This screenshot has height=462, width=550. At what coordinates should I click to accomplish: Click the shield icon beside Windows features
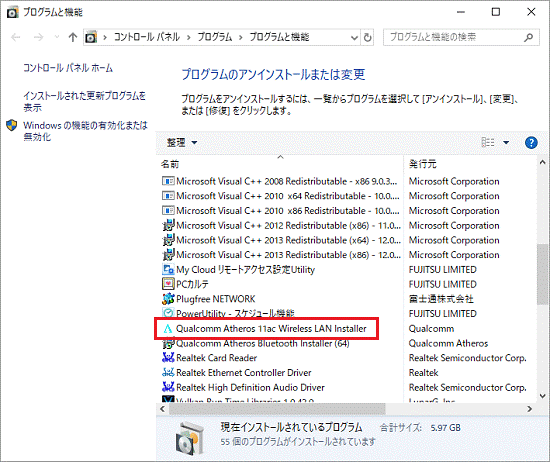(x=12, y=125)
